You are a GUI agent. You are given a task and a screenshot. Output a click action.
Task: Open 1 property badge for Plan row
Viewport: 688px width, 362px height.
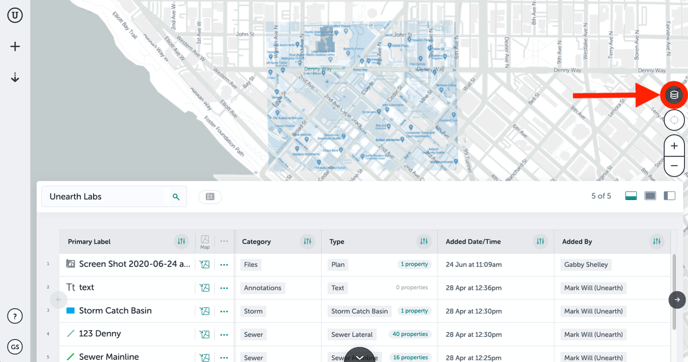[x=414, y=264]
